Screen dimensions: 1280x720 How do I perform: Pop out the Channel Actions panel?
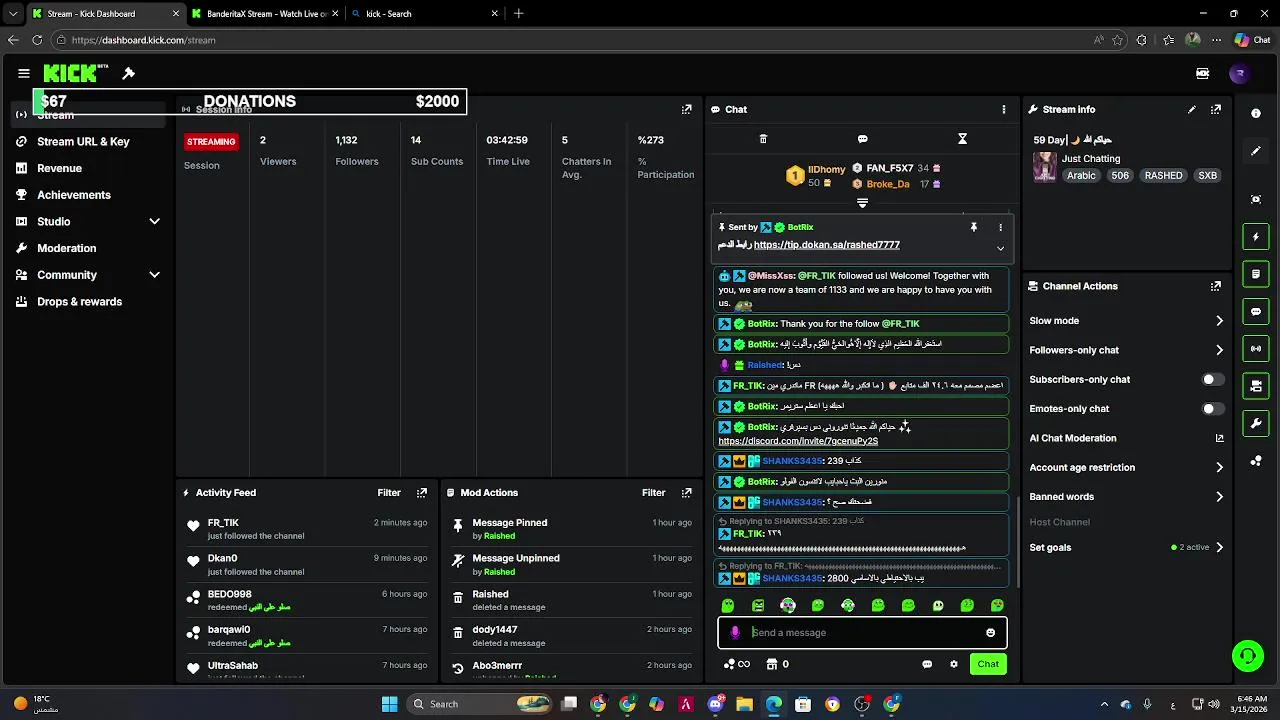coord(1216,286)
